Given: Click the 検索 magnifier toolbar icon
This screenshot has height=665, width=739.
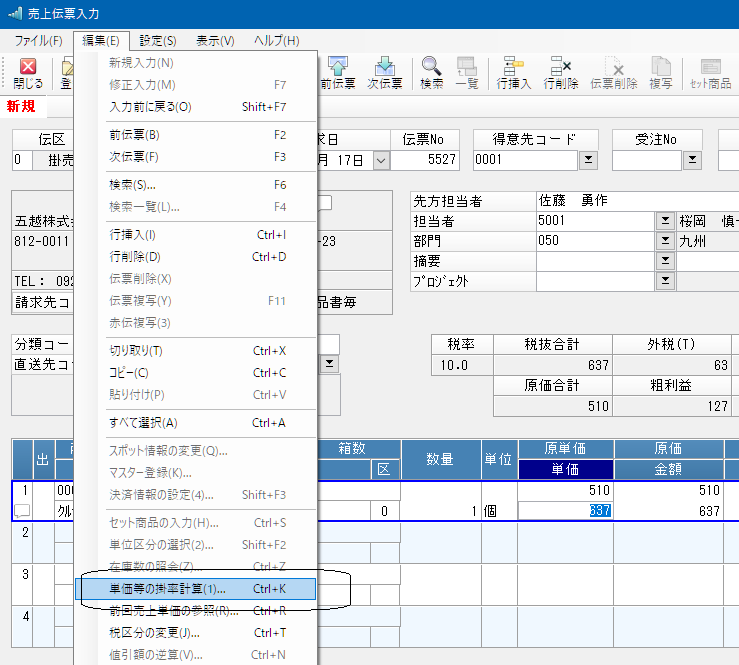Looking at the screenshot, I should coord(432,71).
